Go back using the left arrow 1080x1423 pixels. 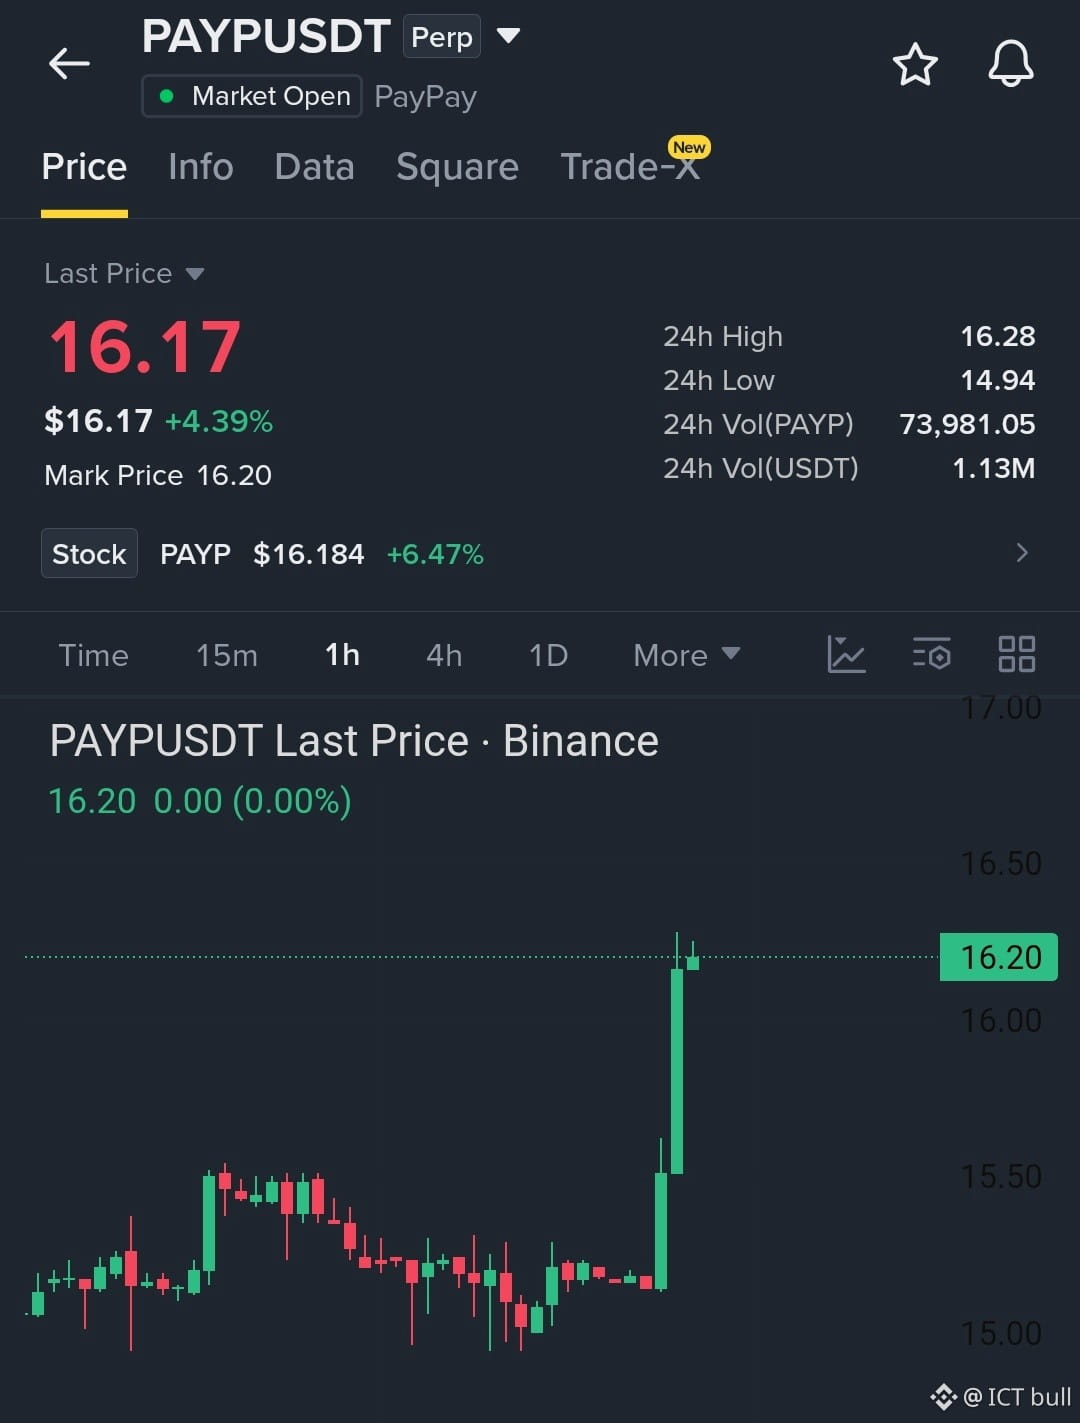point(69,64)
